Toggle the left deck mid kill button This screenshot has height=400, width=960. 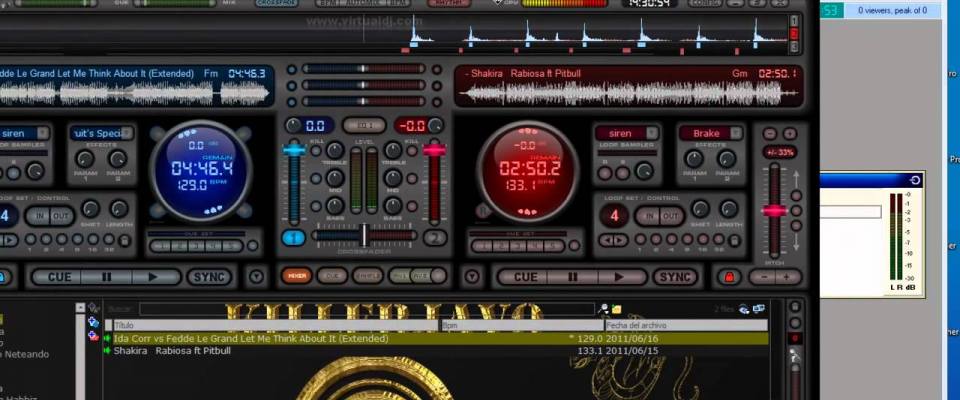pos(316,178)
